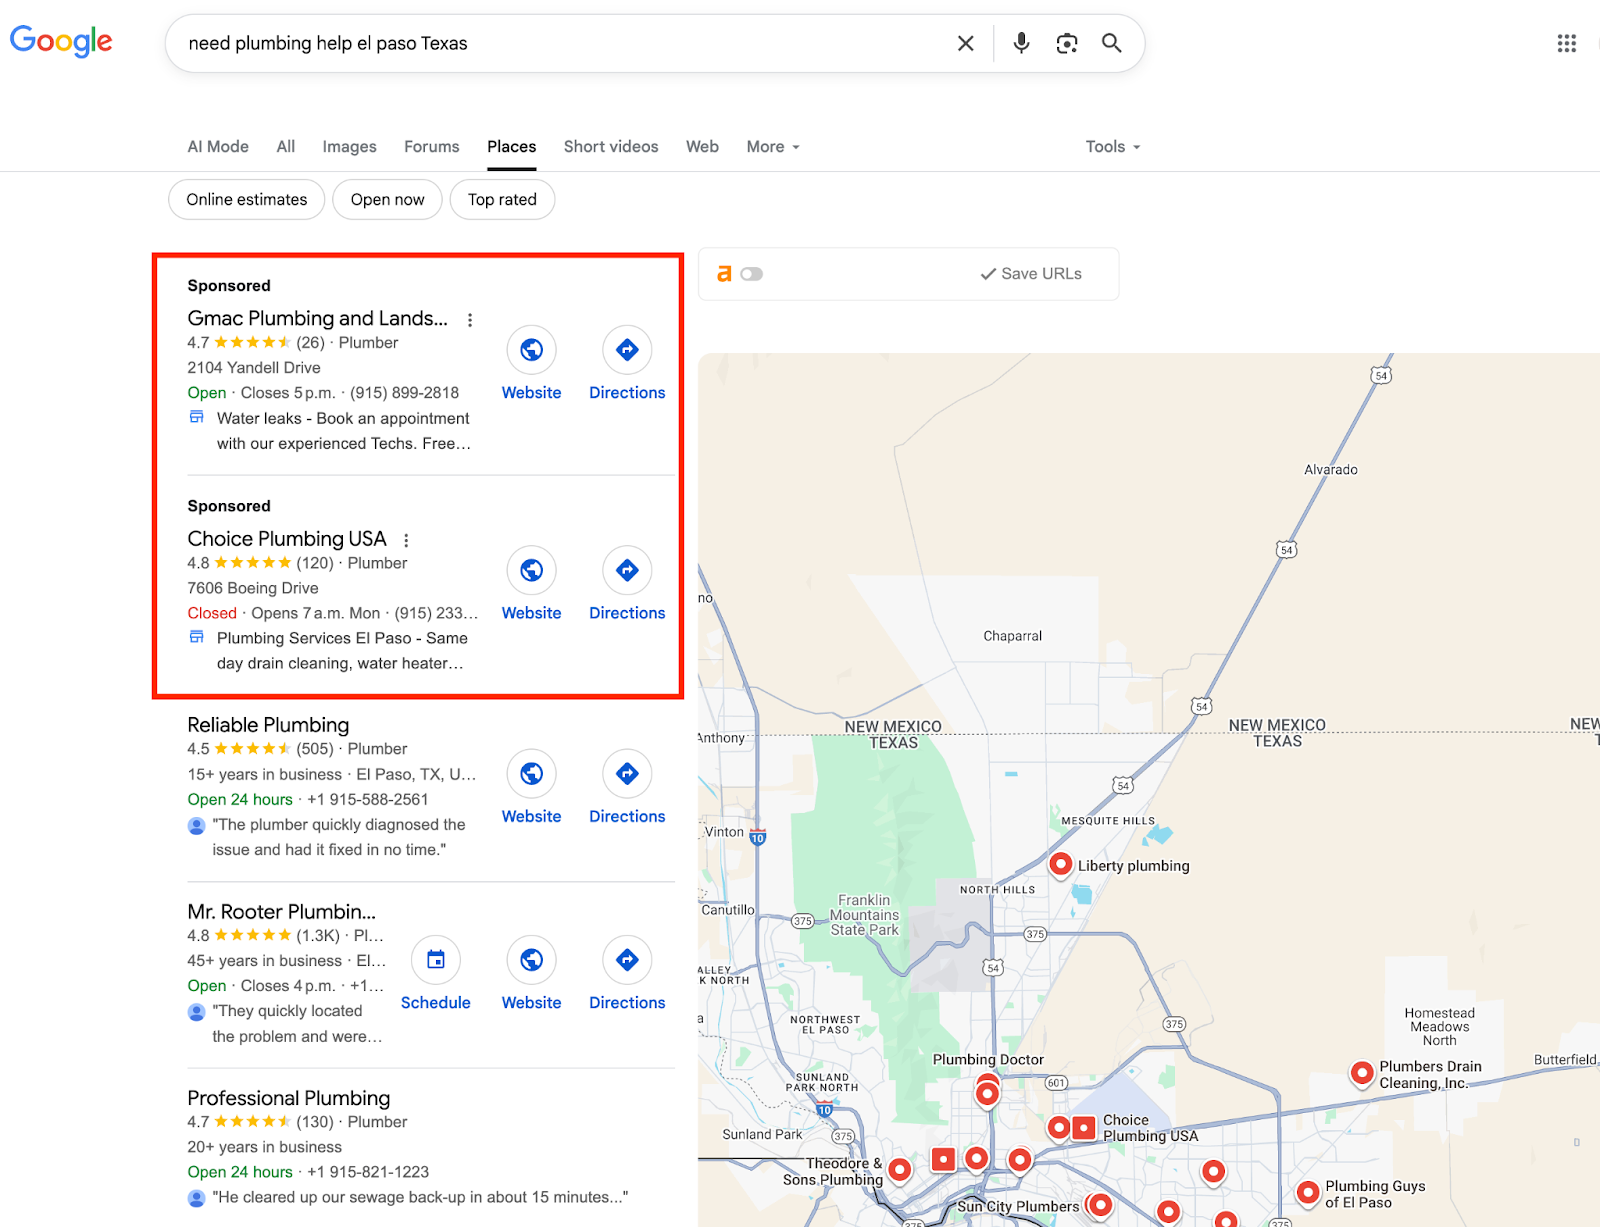Open the Google apps grid icon
1600x1227 pixels.
click(1566, 43)
